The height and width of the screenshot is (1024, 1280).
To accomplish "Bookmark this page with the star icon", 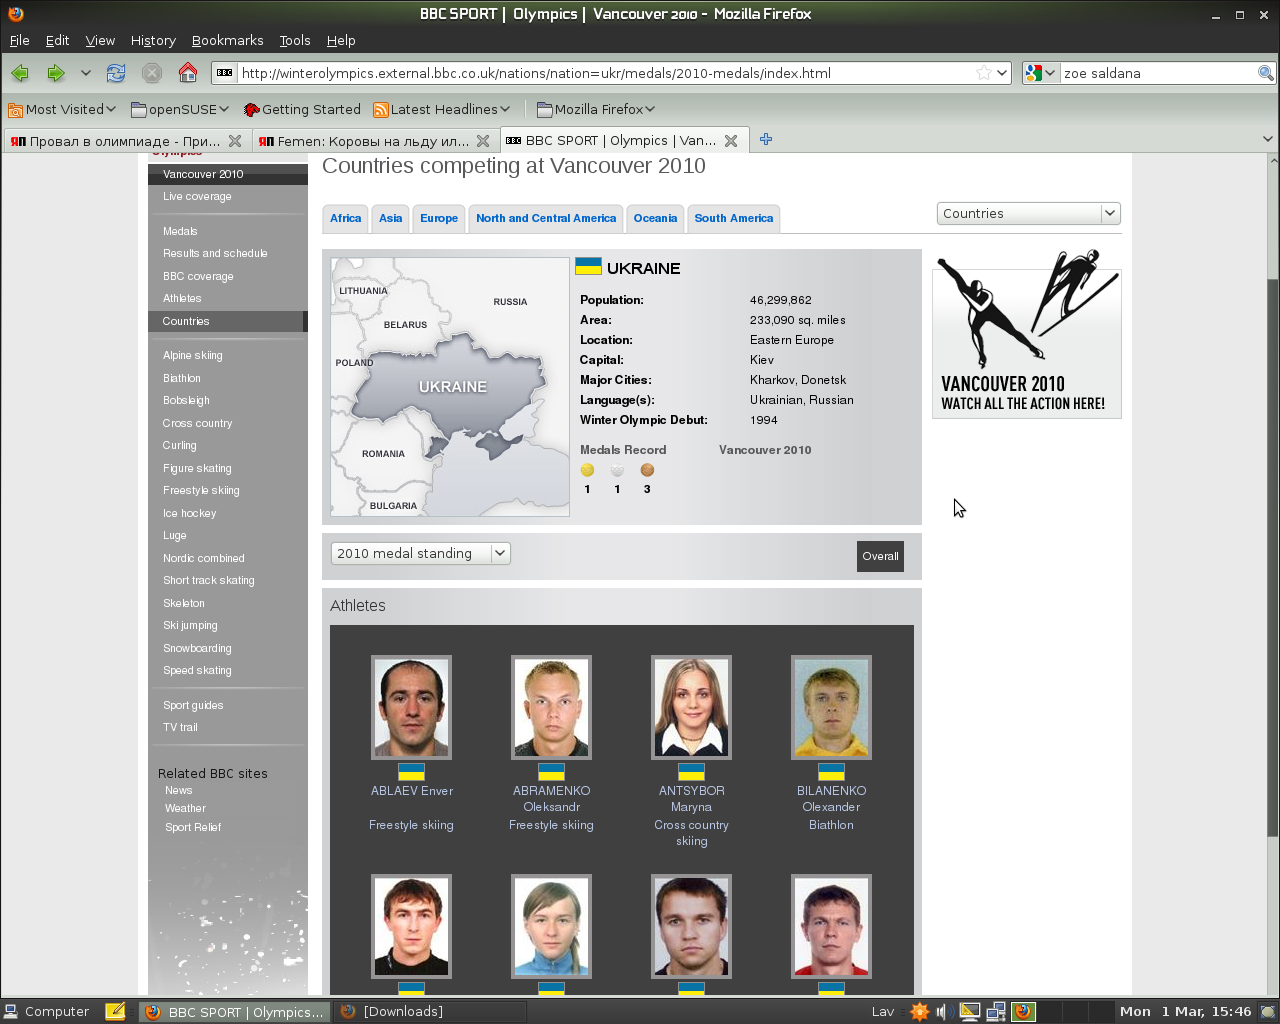I will click(x=984, y=73).
